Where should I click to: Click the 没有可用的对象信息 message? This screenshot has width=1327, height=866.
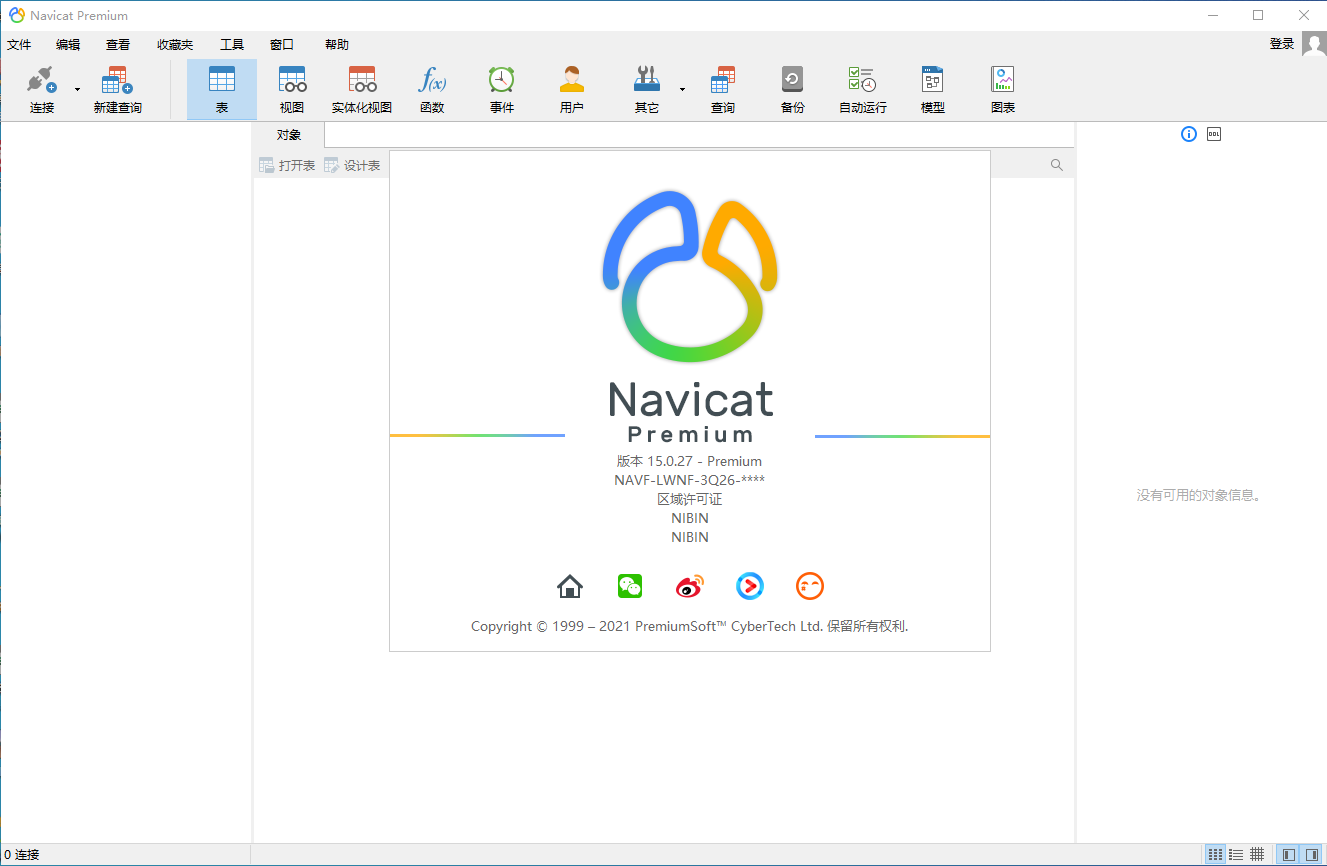point(1200,495)
